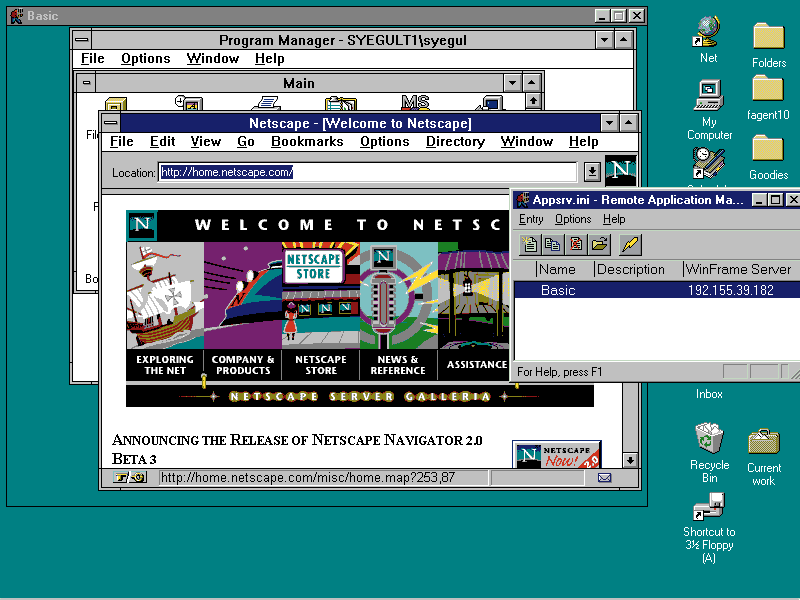Click the N logo at the banner's top-left corner
The height and width of the screenshot is (600, 800).
[x=142, y=224]
